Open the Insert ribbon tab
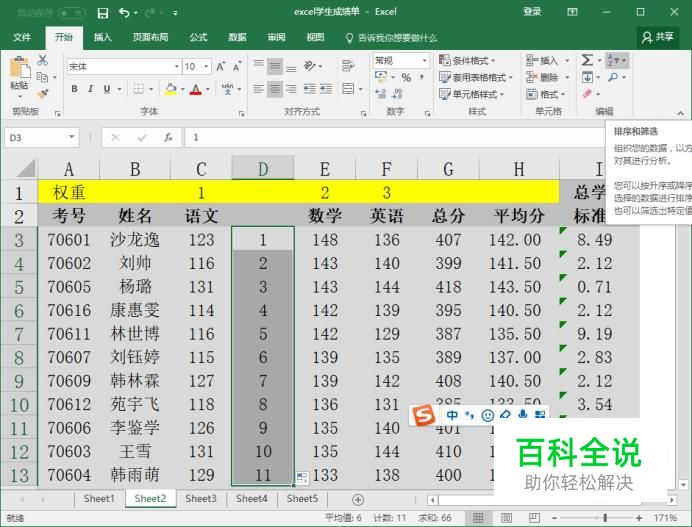Image resolution: width=692 pixels, height=527 pixels. point(102,37)
